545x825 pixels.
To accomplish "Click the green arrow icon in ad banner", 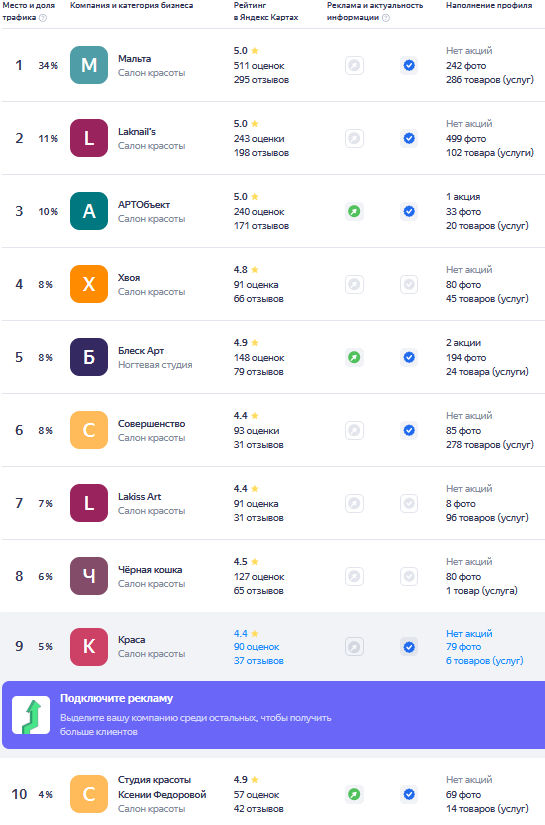I will 31,715.
